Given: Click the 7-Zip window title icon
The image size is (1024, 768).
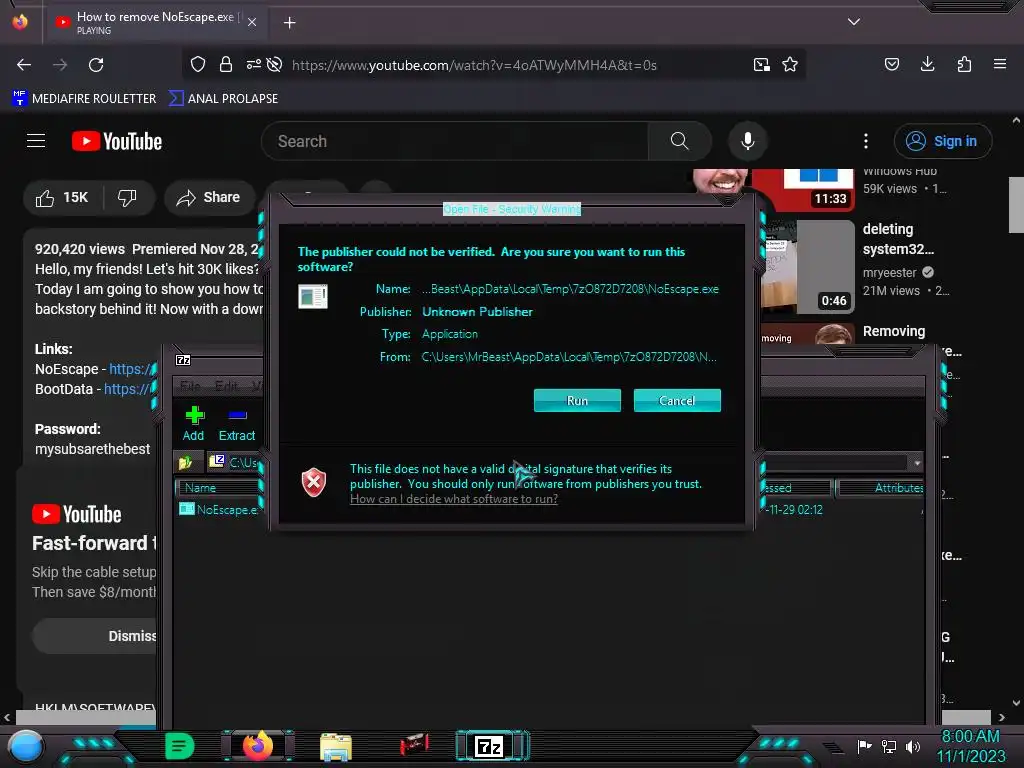Looking at the screenshot, I should pos(184,360).
